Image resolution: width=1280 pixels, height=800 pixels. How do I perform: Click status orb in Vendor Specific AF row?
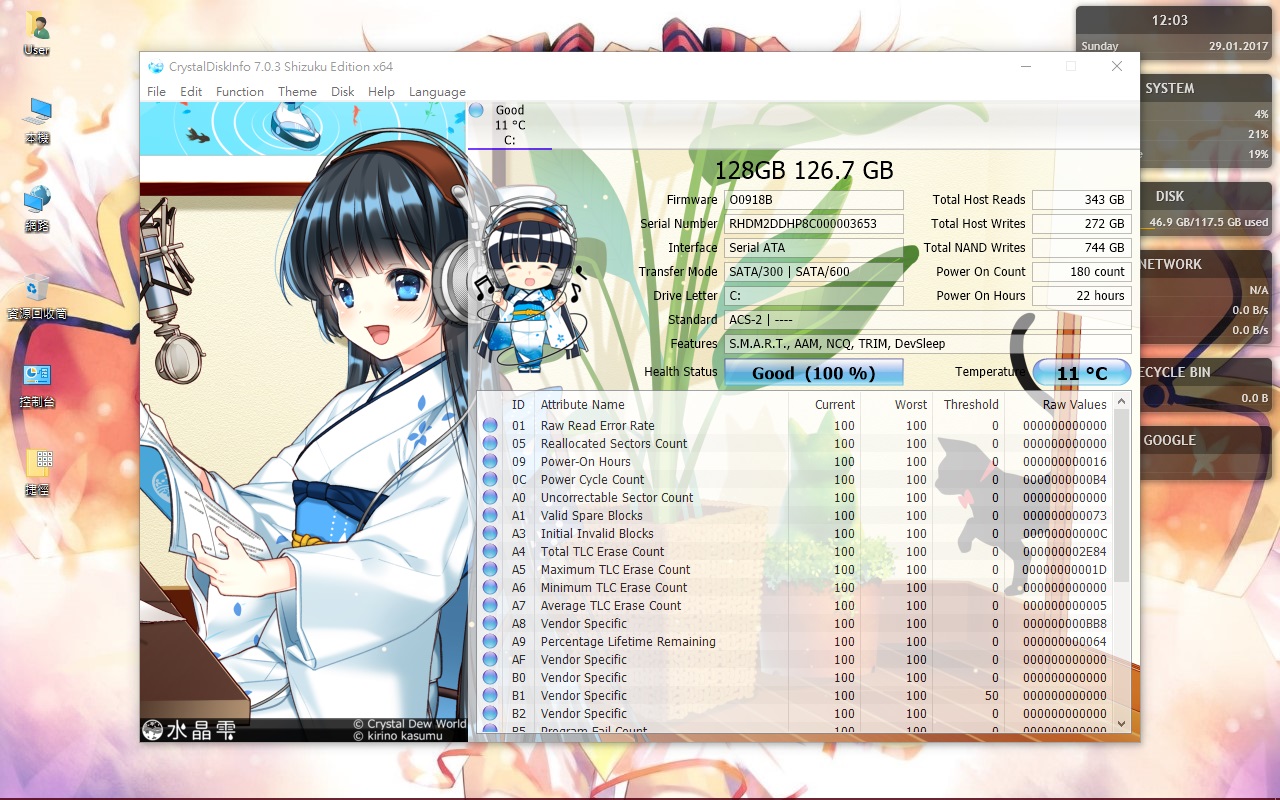[490, 660]
